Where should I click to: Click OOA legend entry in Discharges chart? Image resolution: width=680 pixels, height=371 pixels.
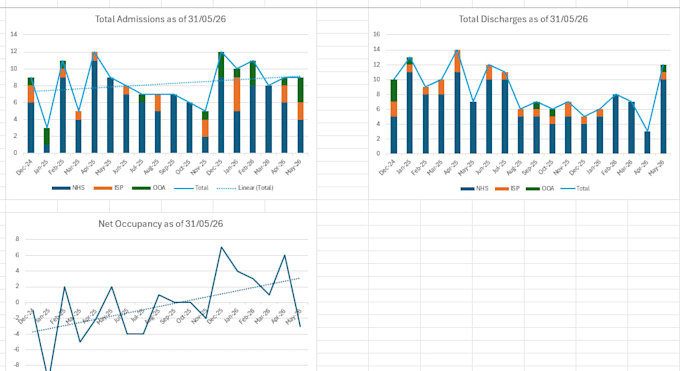(x=540, y=188)
